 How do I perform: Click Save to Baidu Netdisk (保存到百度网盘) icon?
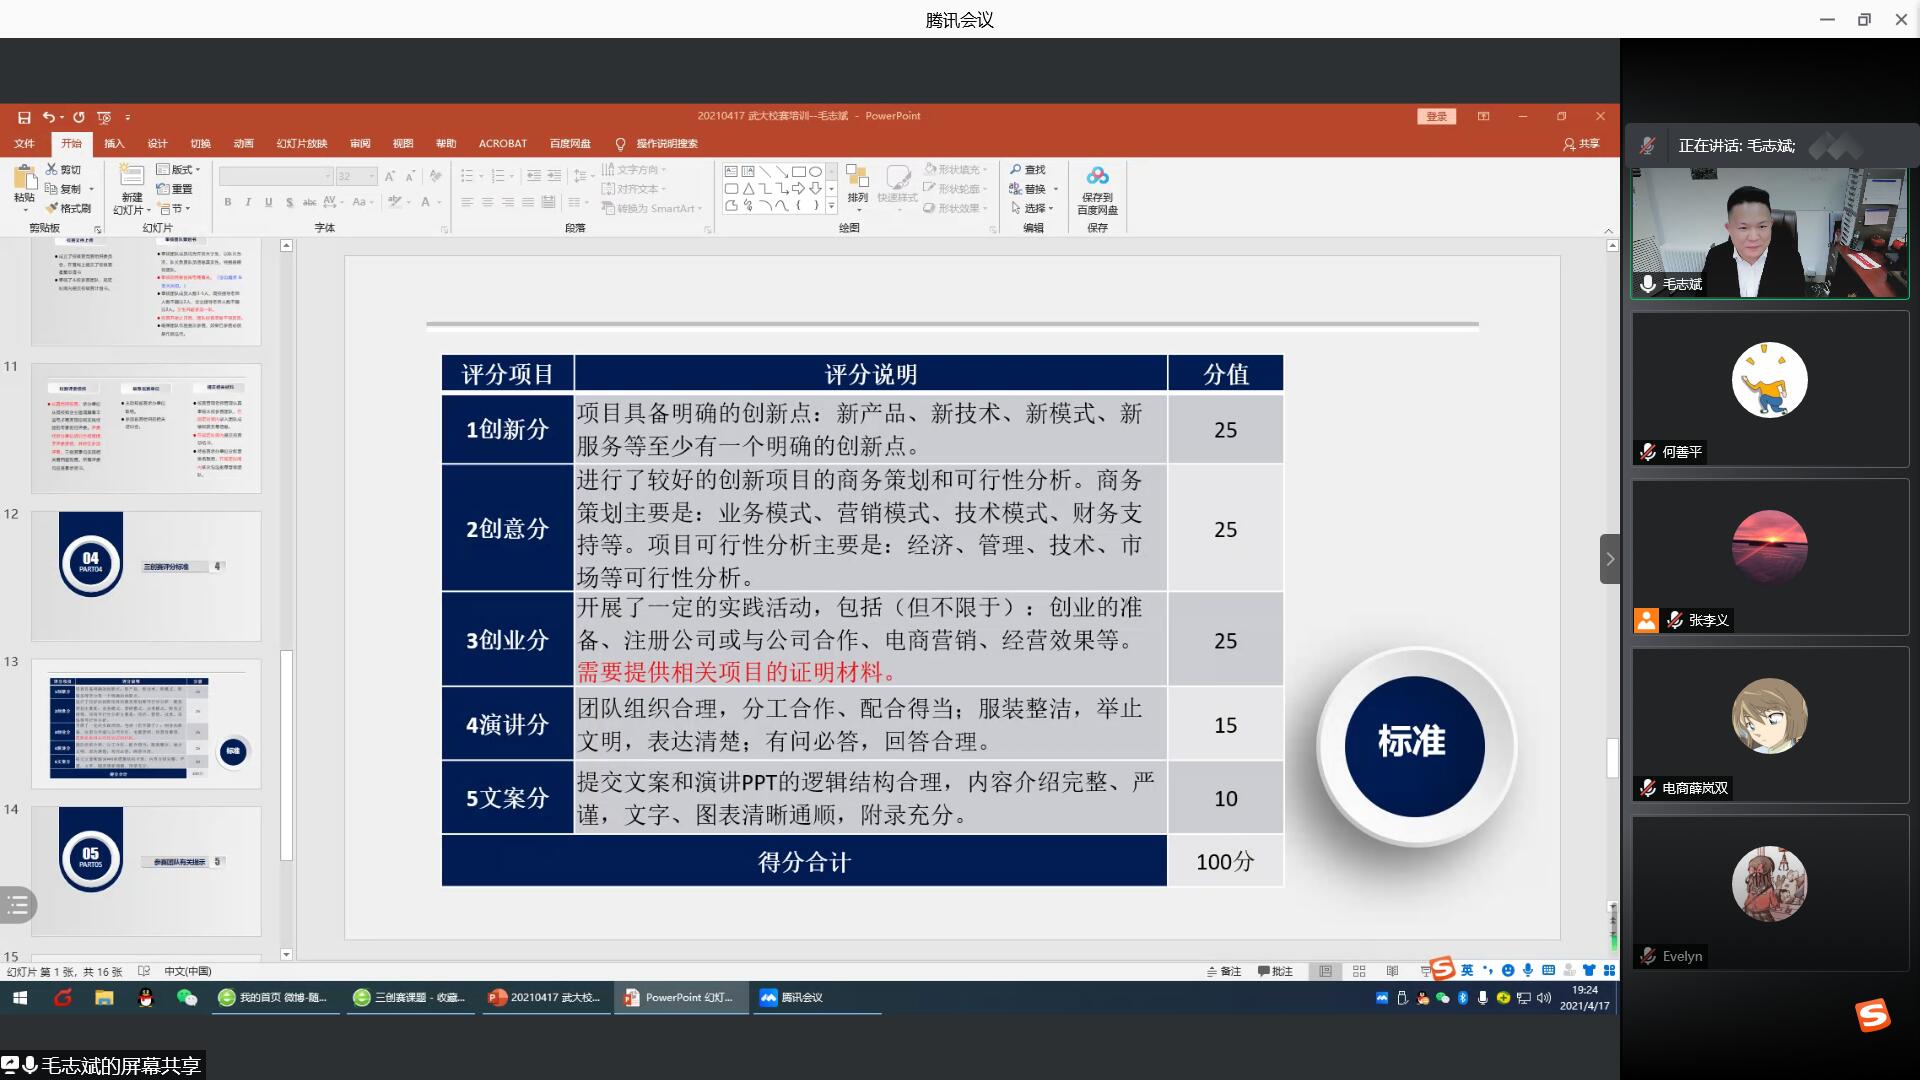click(x=1097, y=176)
